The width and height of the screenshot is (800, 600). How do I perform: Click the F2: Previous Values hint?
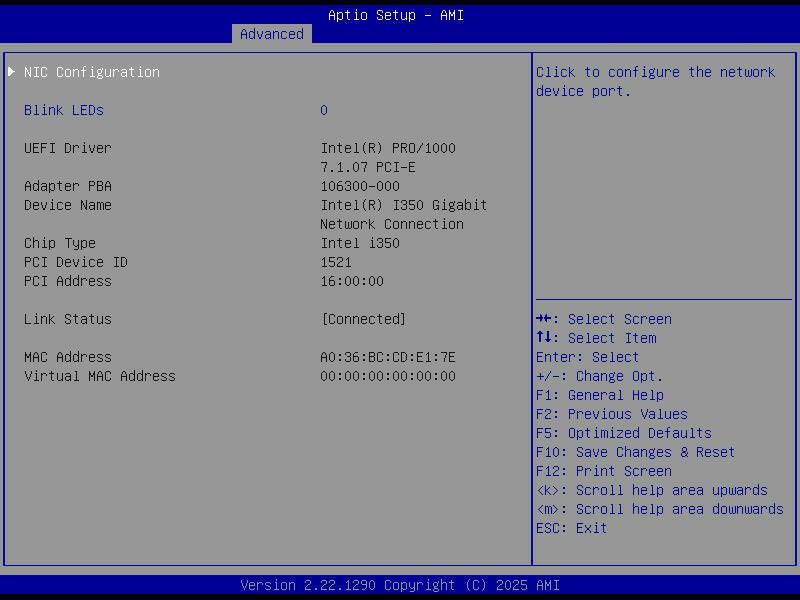point(612,414)
